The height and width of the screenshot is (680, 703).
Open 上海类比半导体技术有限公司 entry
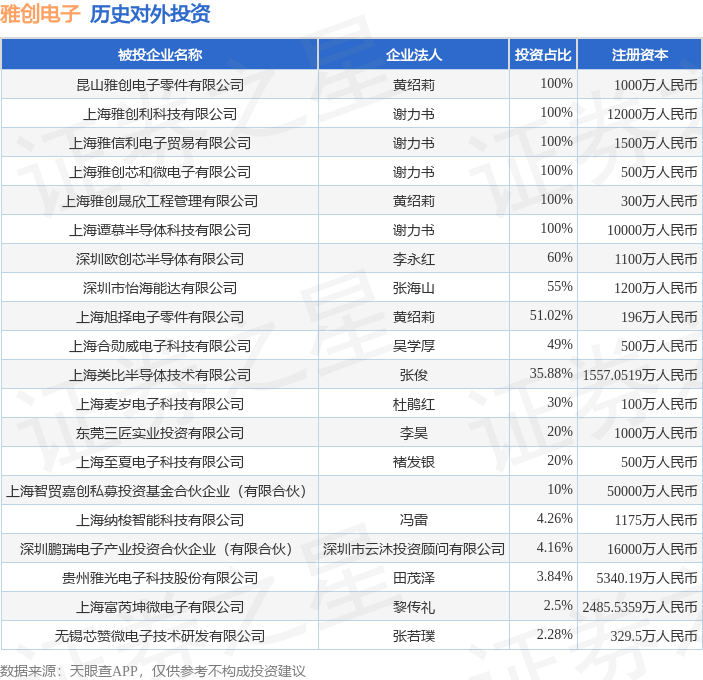160,375
